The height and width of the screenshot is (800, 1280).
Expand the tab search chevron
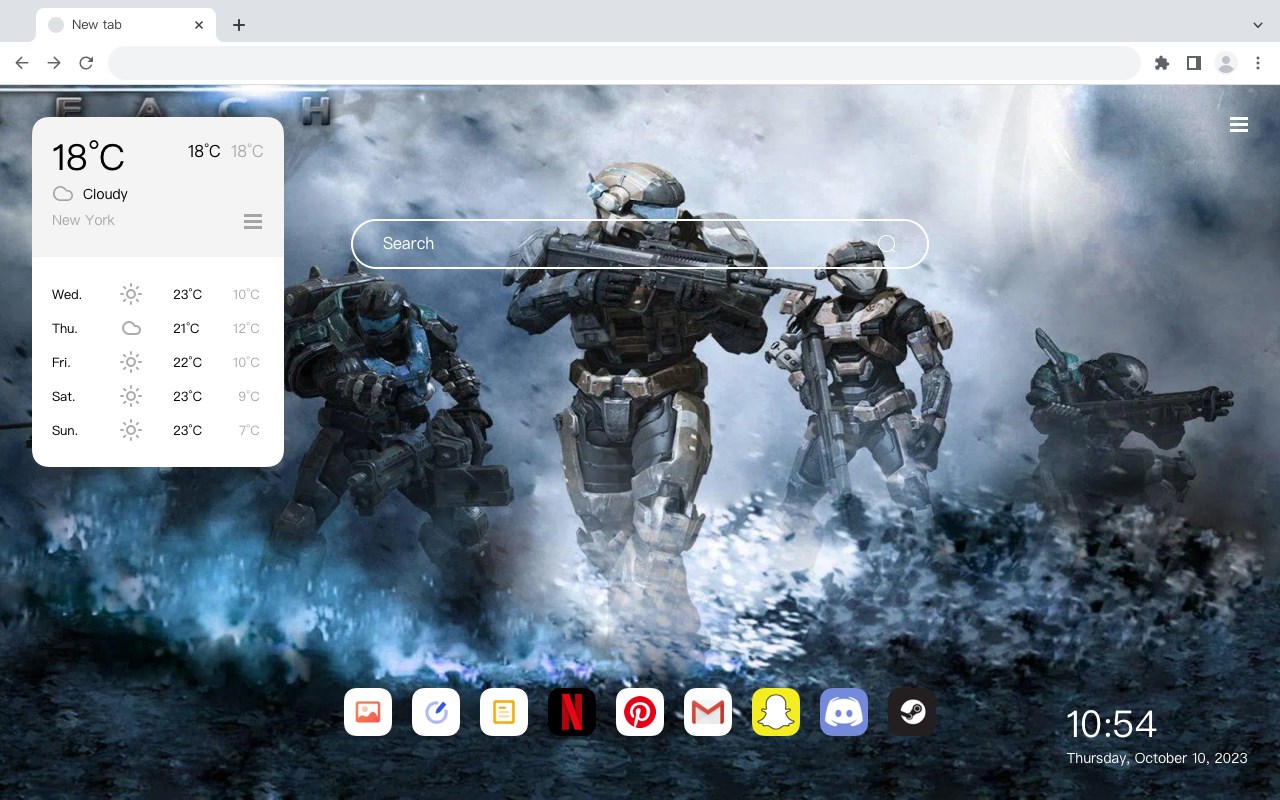pos(1257,25)
